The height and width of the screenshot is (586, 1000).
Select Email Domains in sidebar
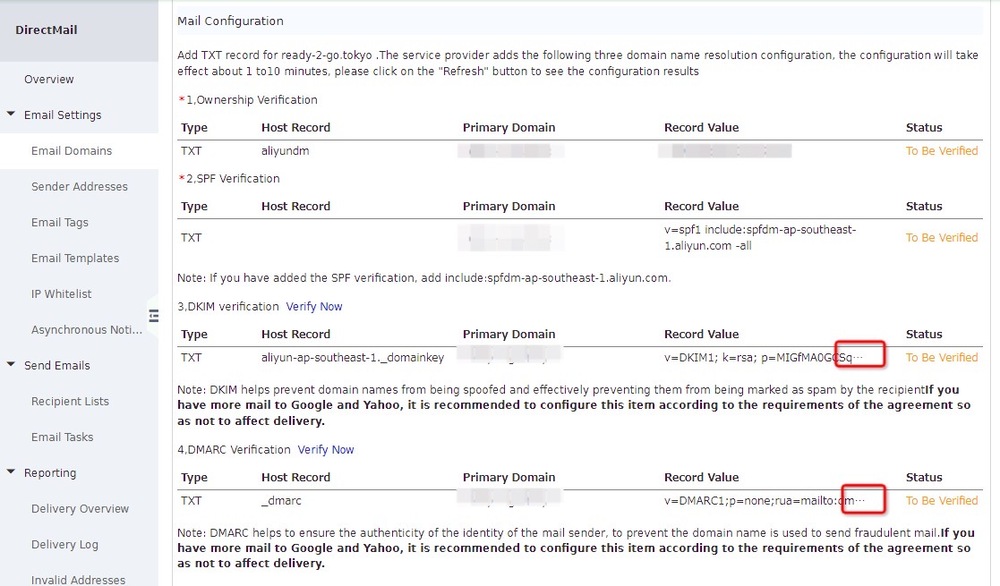pos(71,151)
